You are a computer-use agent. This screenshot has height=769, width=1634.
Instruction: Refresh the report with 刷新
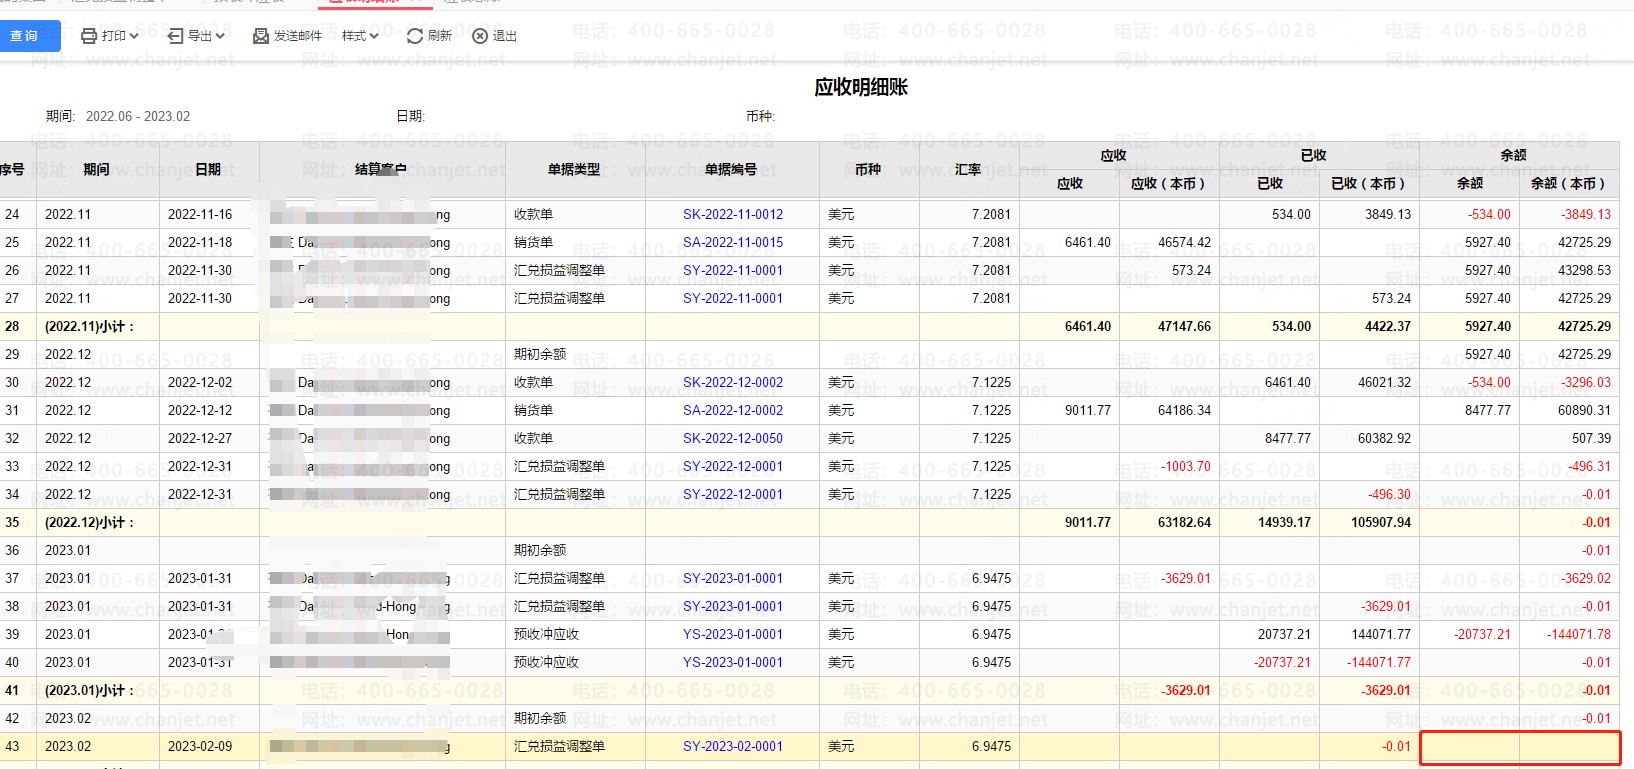429,36
